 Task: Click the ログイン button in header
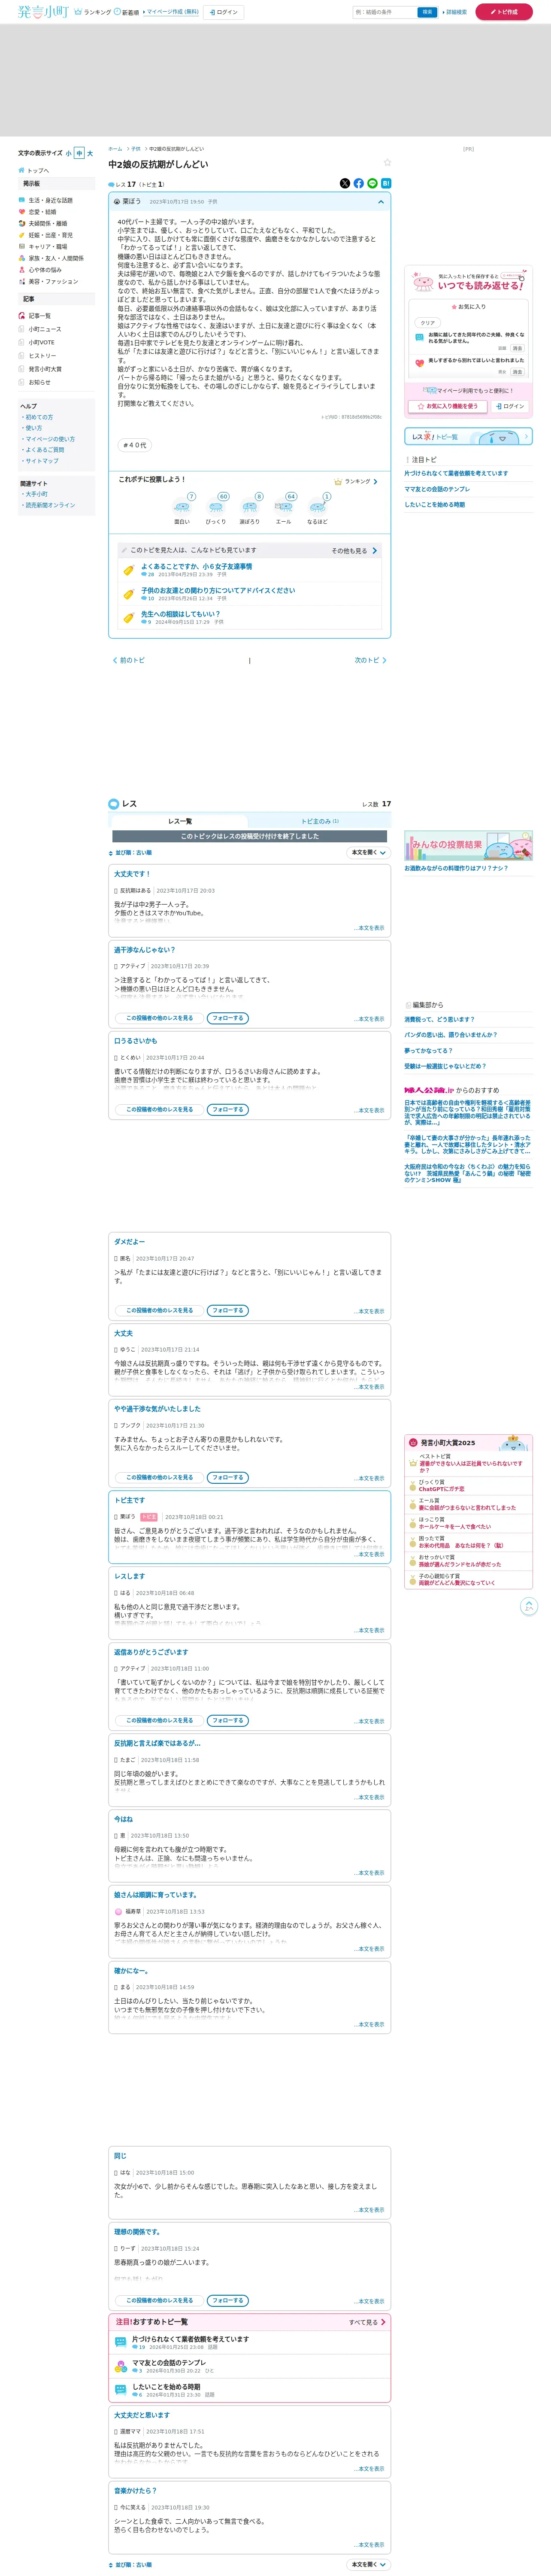pyautogui.click(x=224, y=12)
